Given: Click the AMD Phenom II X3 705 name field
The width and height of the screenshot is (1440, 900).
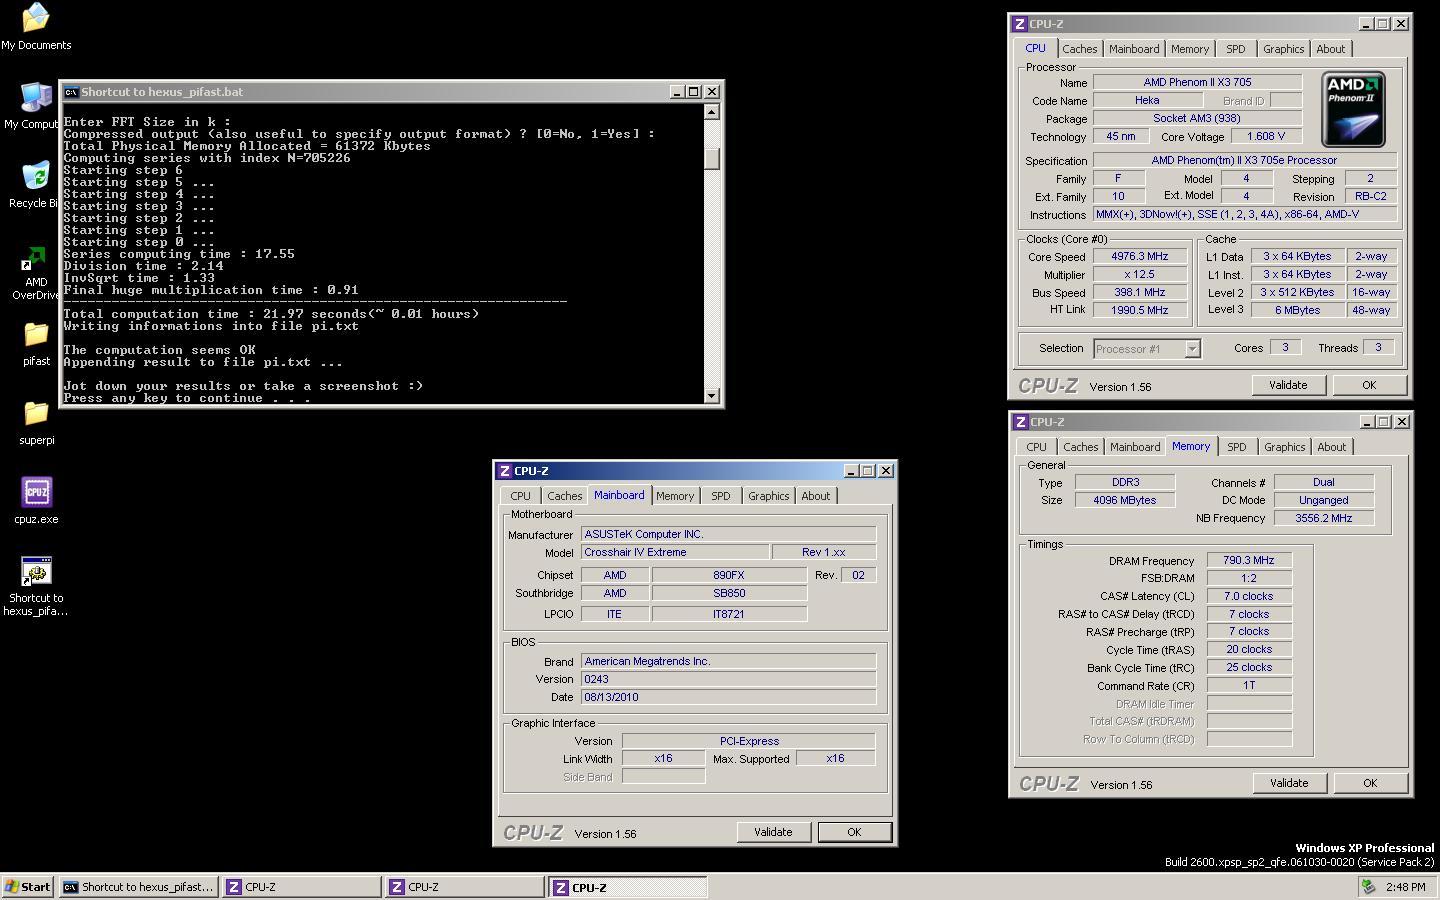Looking at the screenshot, I should point(1197,82).
